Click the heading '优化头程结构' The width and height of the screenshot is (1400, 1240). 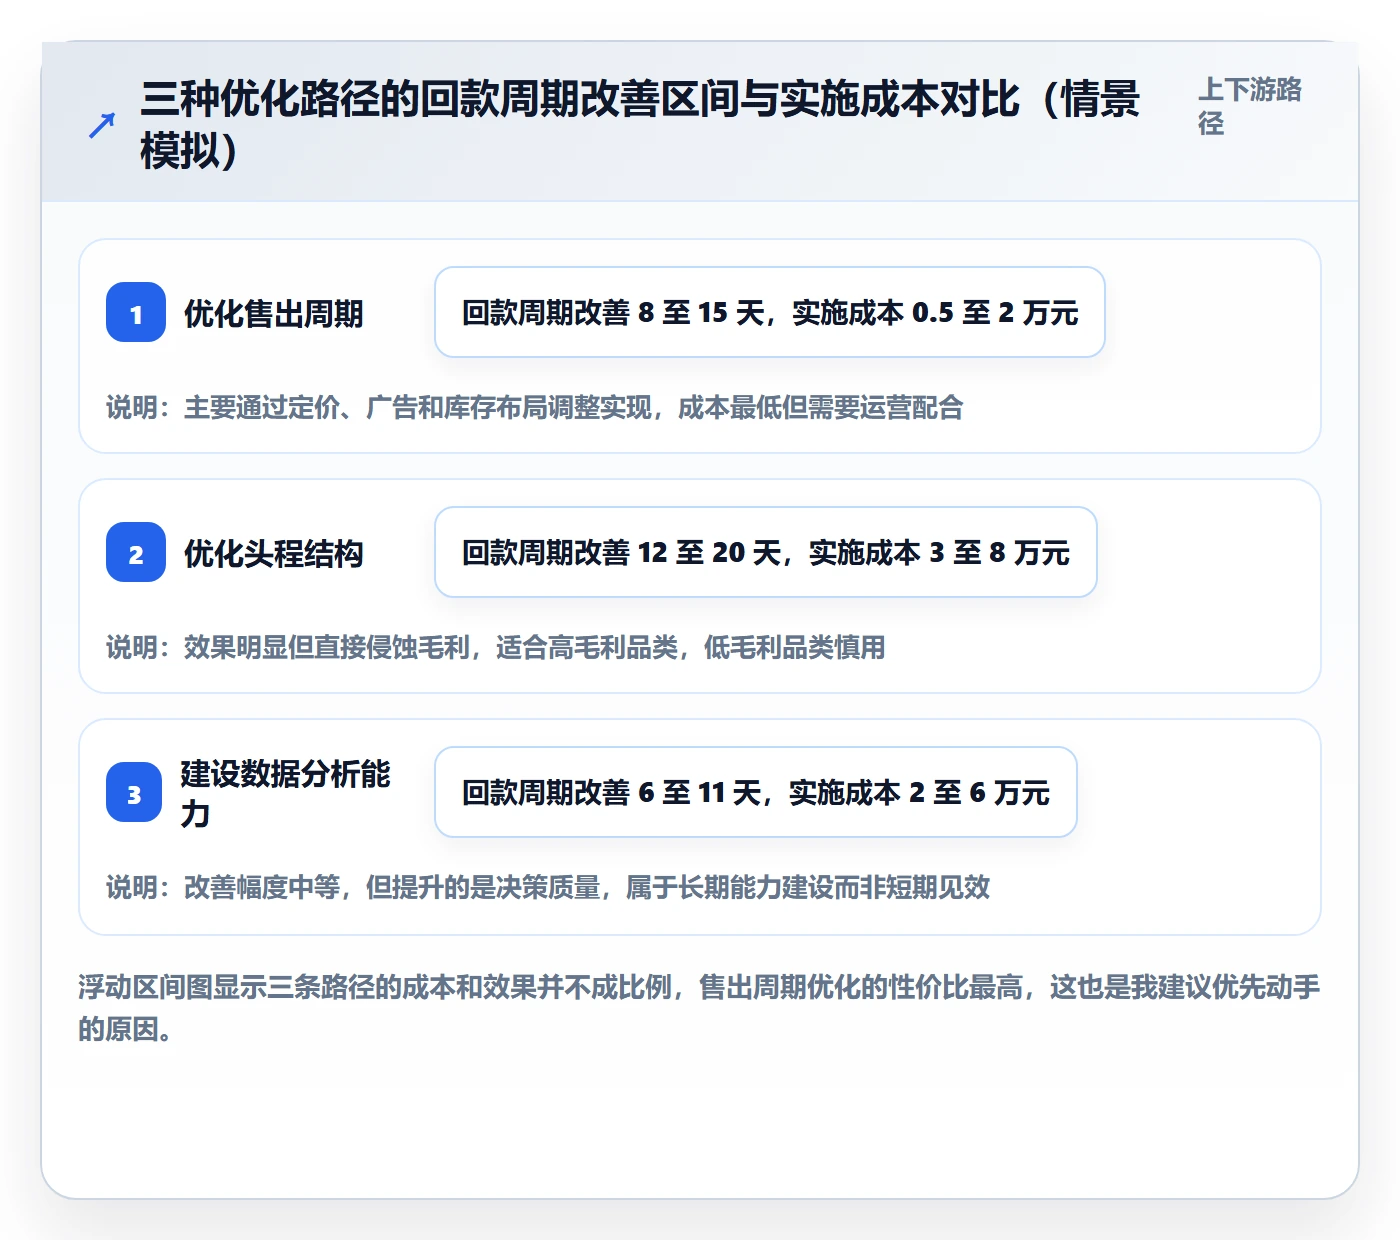click(273, 553)
